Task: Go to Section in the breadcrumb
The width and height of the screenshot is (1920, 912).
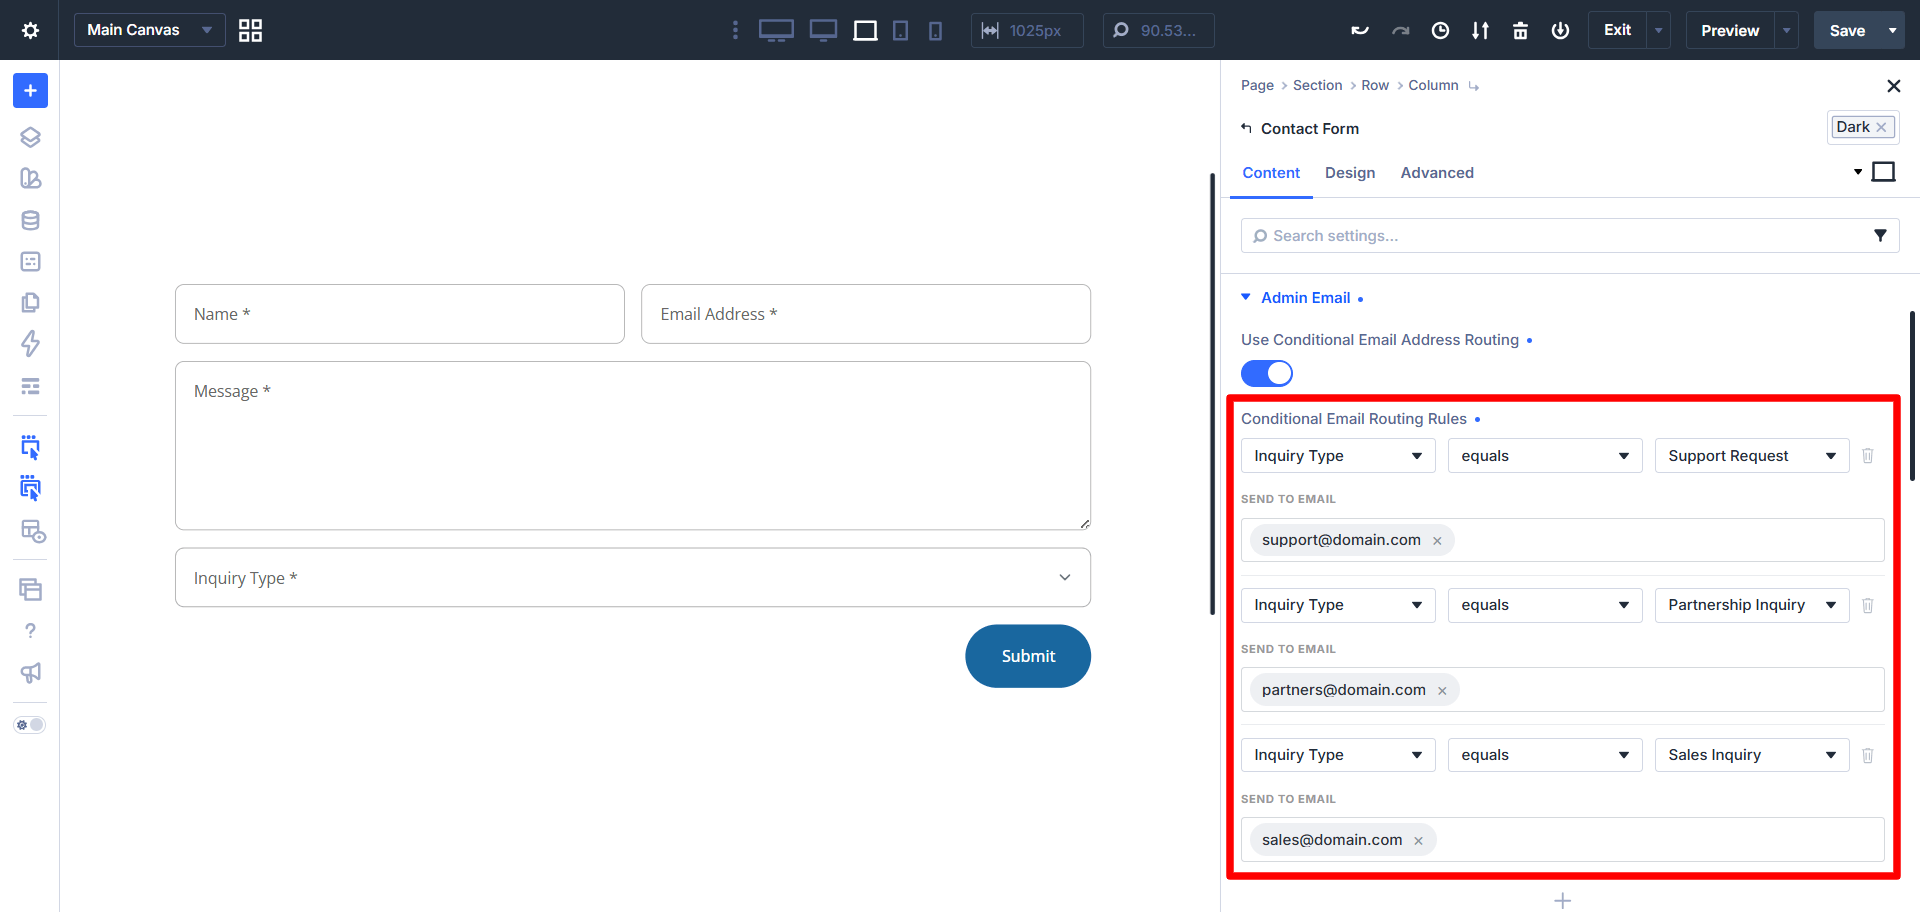Action: click(x=1317, y=85)
